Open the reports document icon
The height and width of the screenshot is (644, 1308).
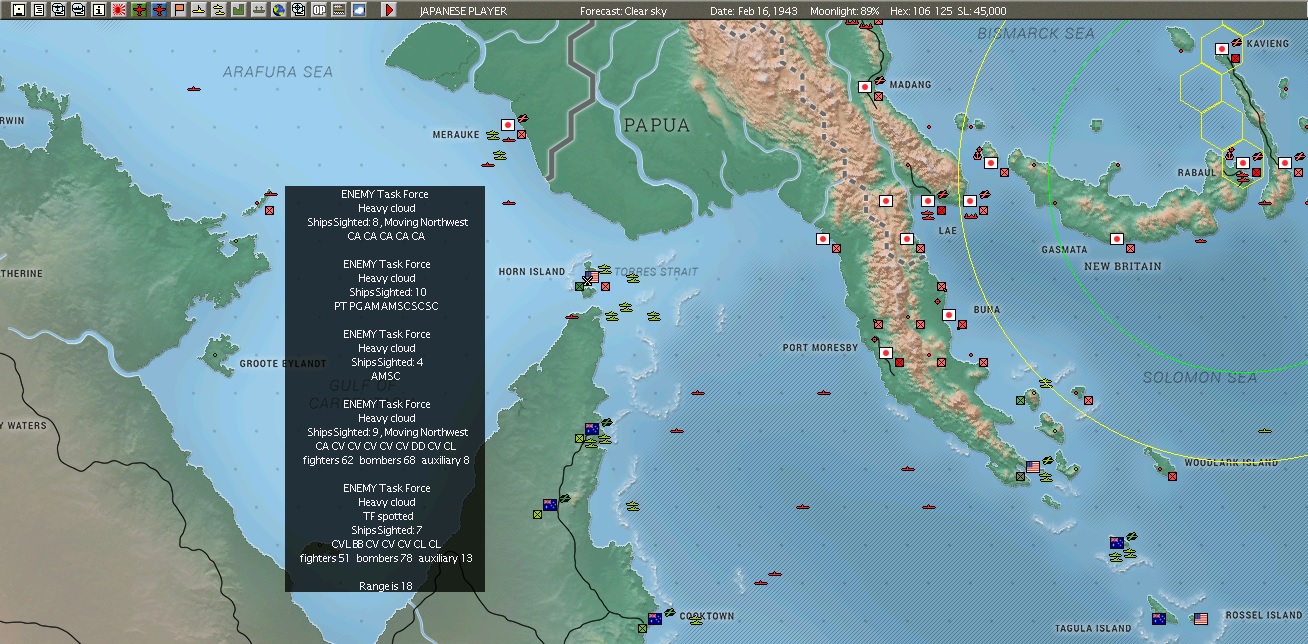click(37, 10)
